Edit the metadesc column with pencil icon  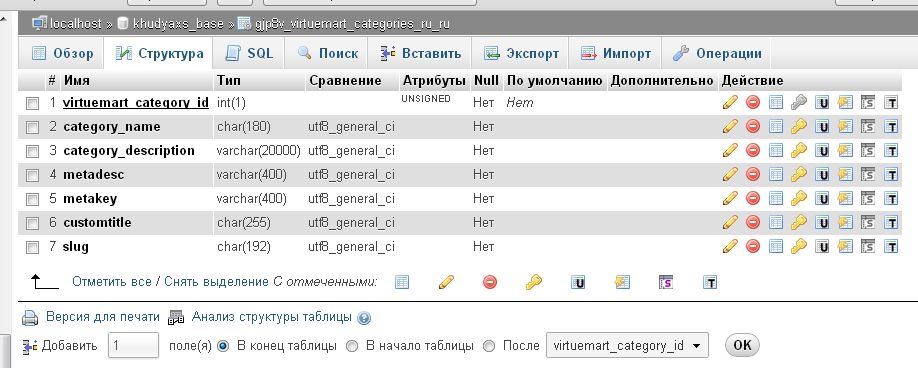click(x=729, y=174)
